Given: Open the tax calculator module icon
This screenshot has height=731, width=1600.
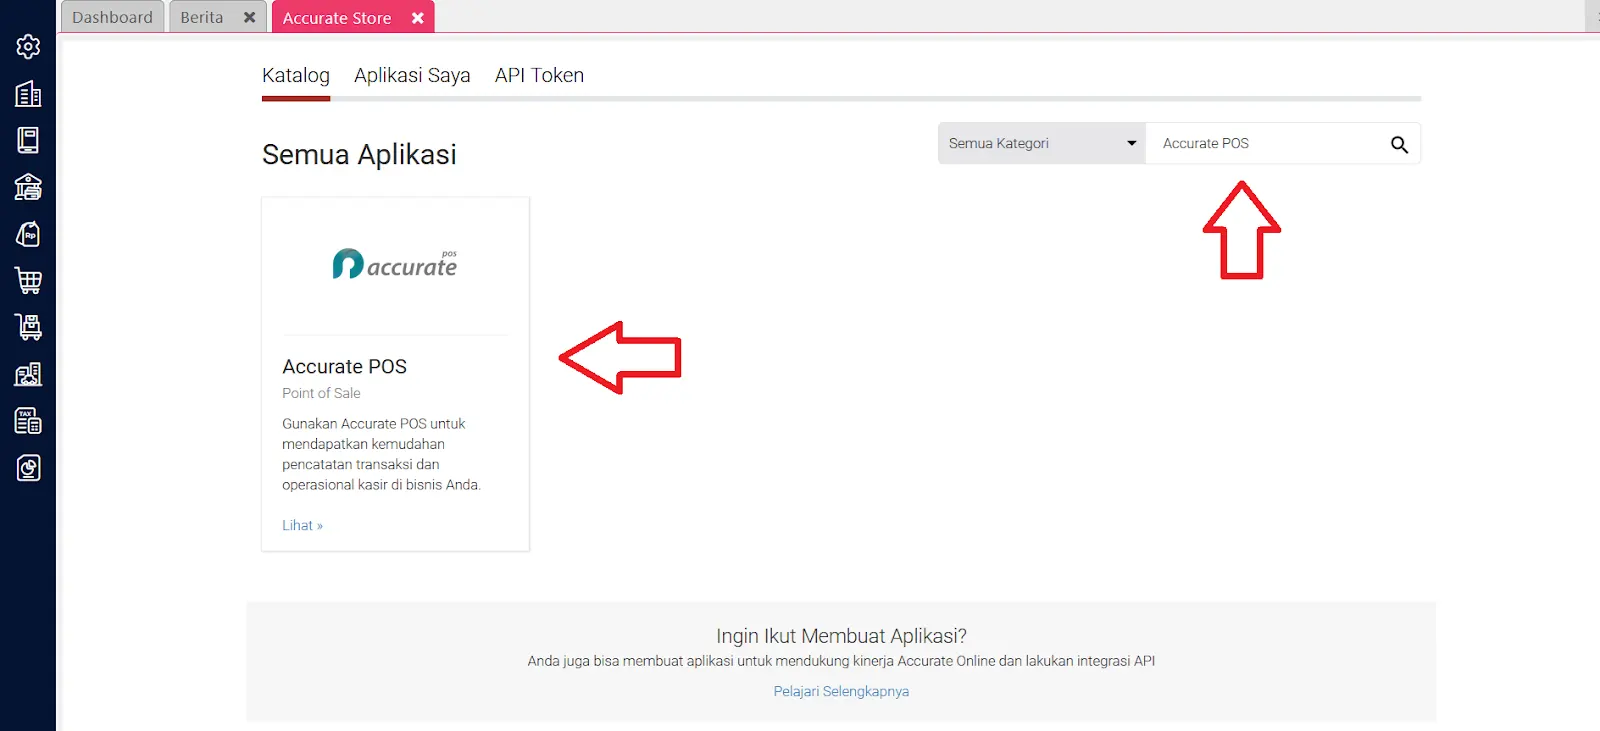Looking at the screenshot, I should 28,421.
